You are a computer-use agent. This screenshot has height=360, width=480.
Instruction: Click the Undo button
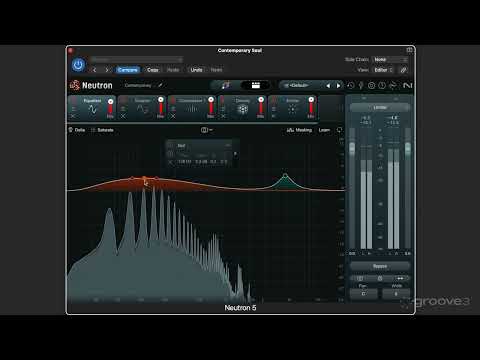[196, 70]
